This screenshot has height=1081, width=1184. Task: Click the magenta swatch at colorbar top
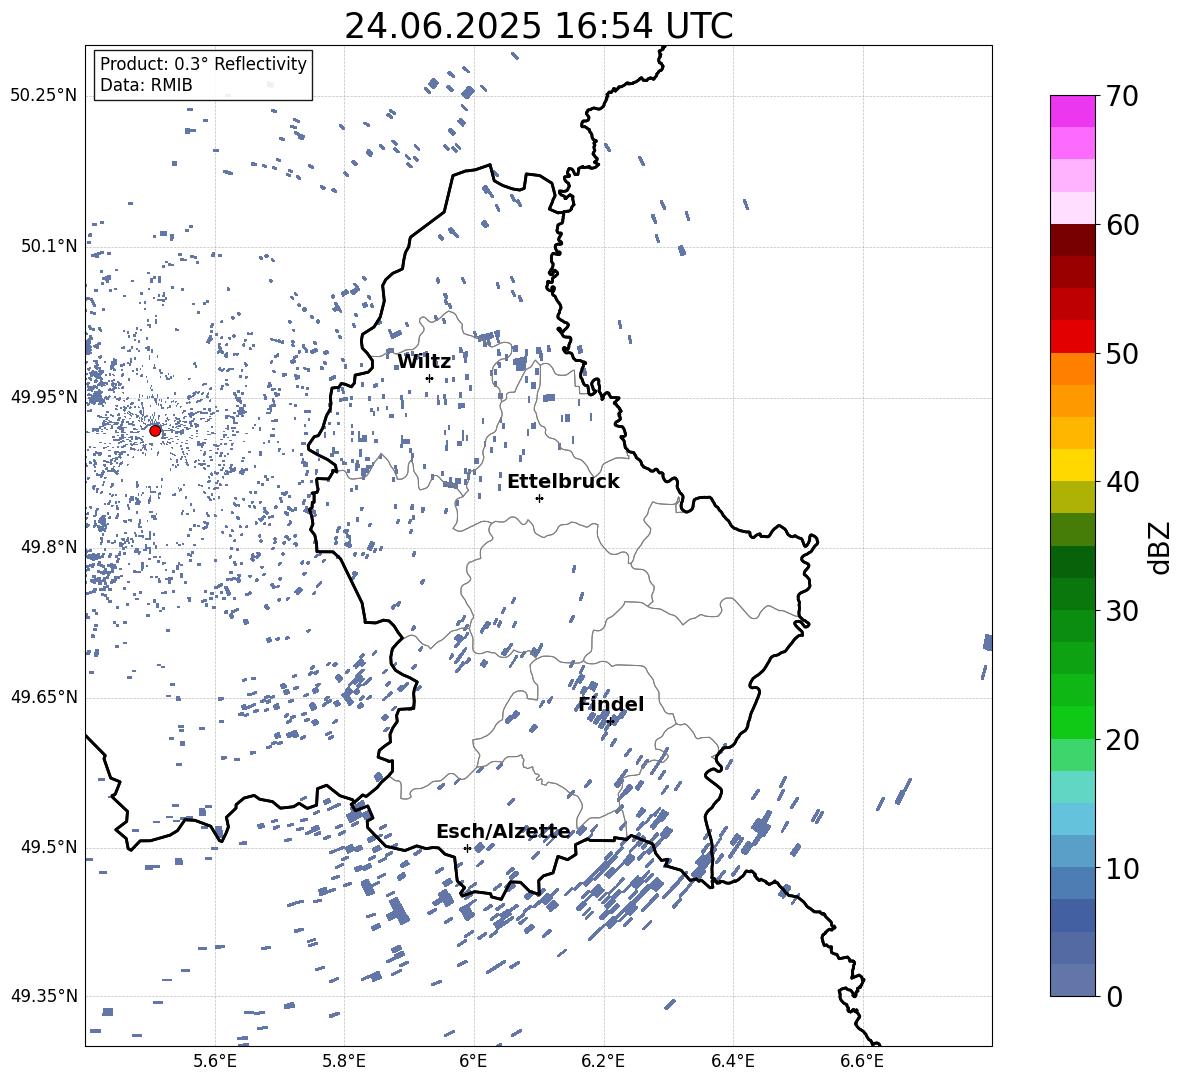click(1073, 111)
